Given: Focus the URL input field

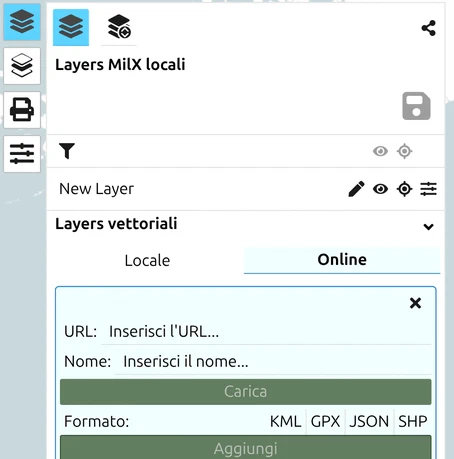Looking at the screenshot, I should pyautogui.click(x=266, y=332).
